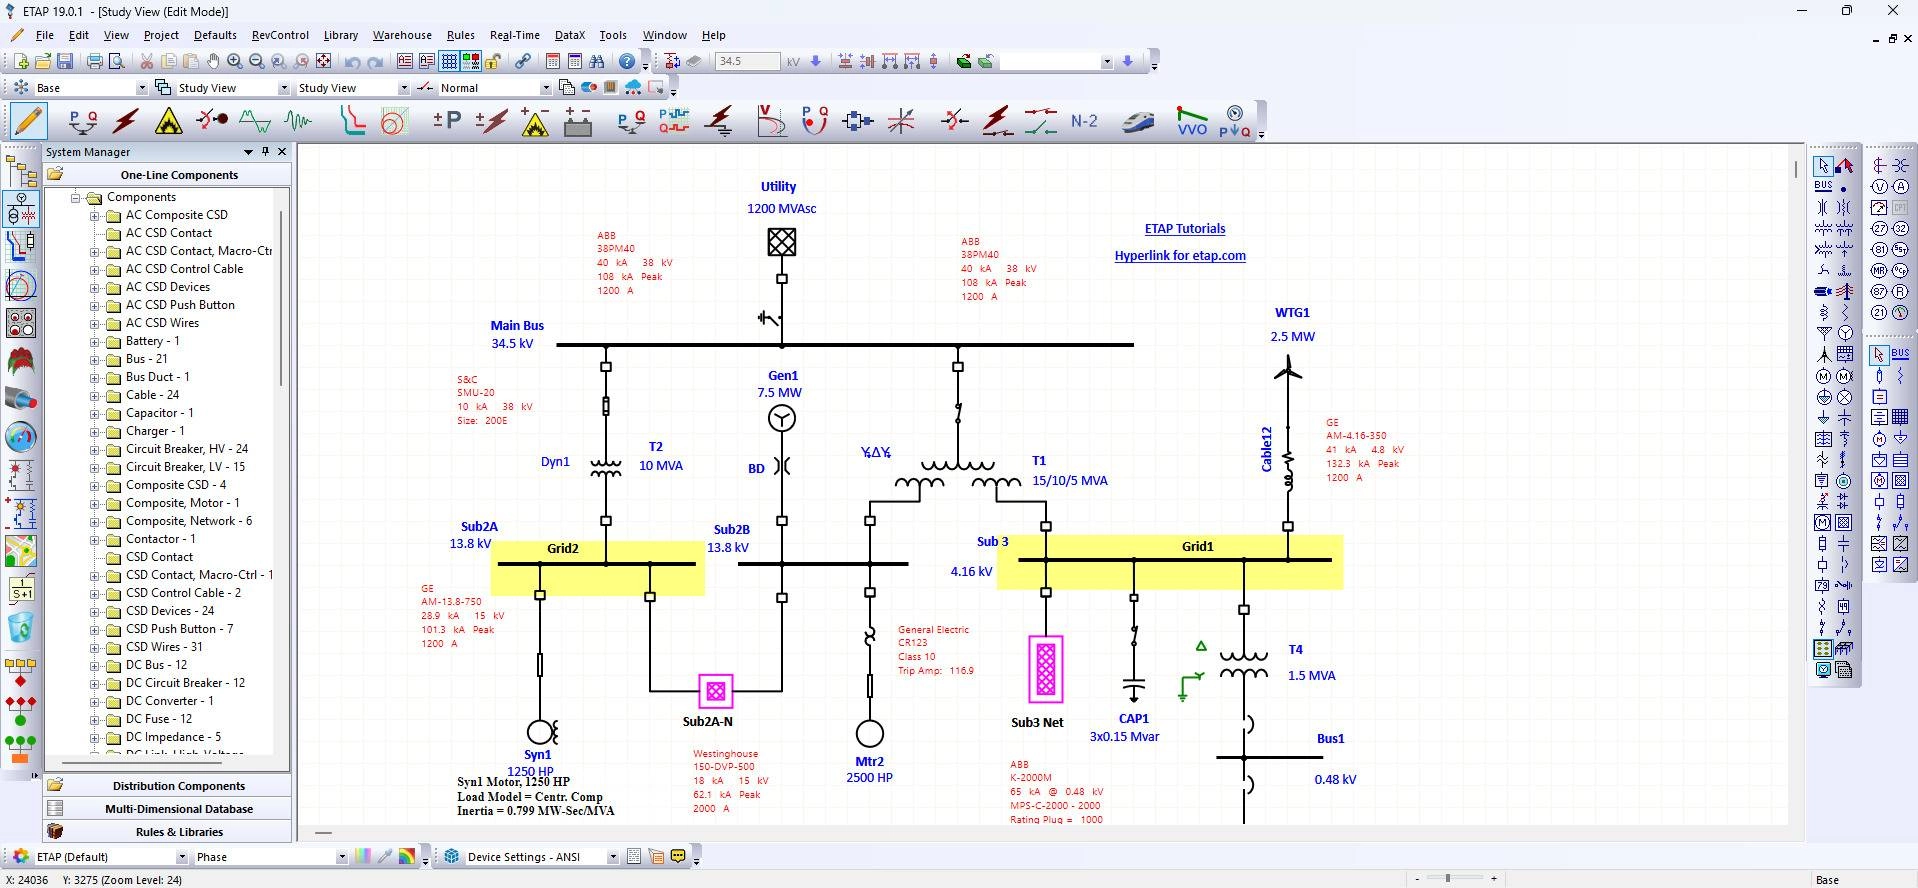Screen dimensions: 1918x888
Task: Select the Capacitor - 1 tree item
Action: (x=160, y=413)
